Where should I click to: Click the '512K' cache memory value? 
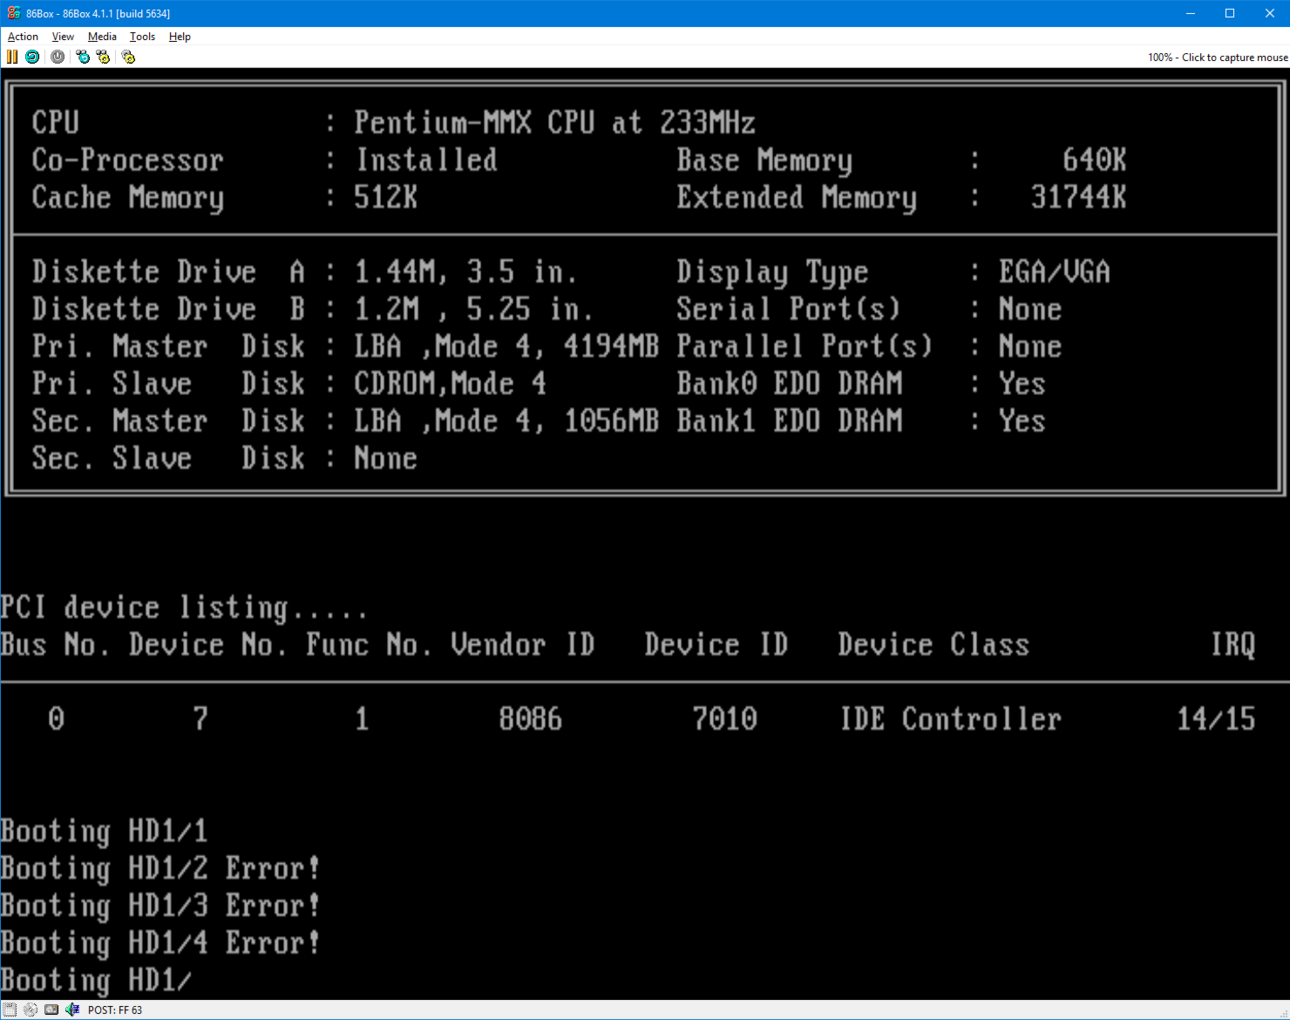point(386,198)
